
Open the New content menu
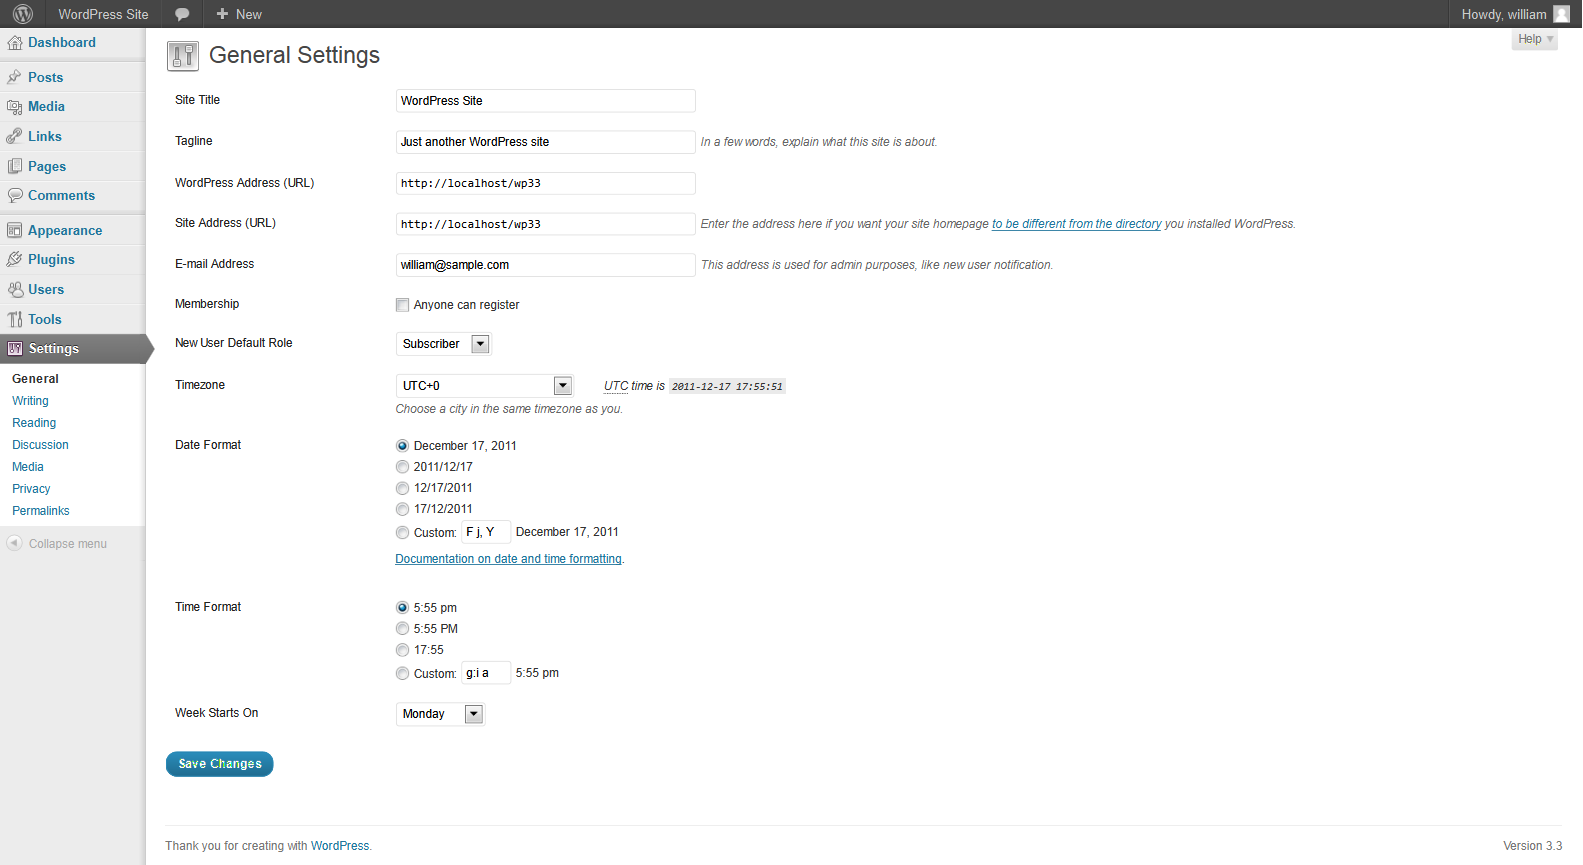pos(239,14)
